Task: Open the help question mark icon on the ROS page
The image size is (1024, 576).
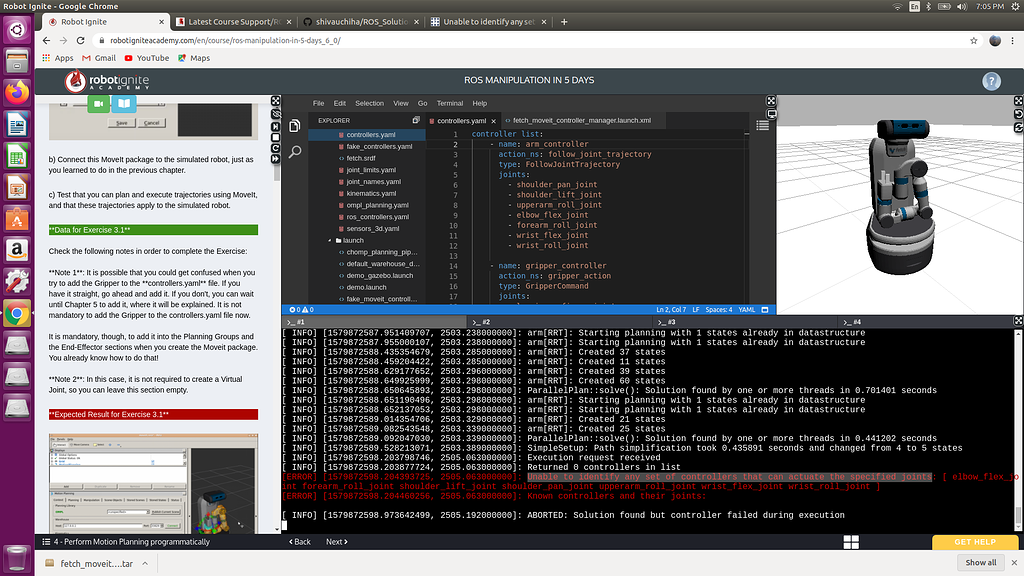Action: [991, 81]
